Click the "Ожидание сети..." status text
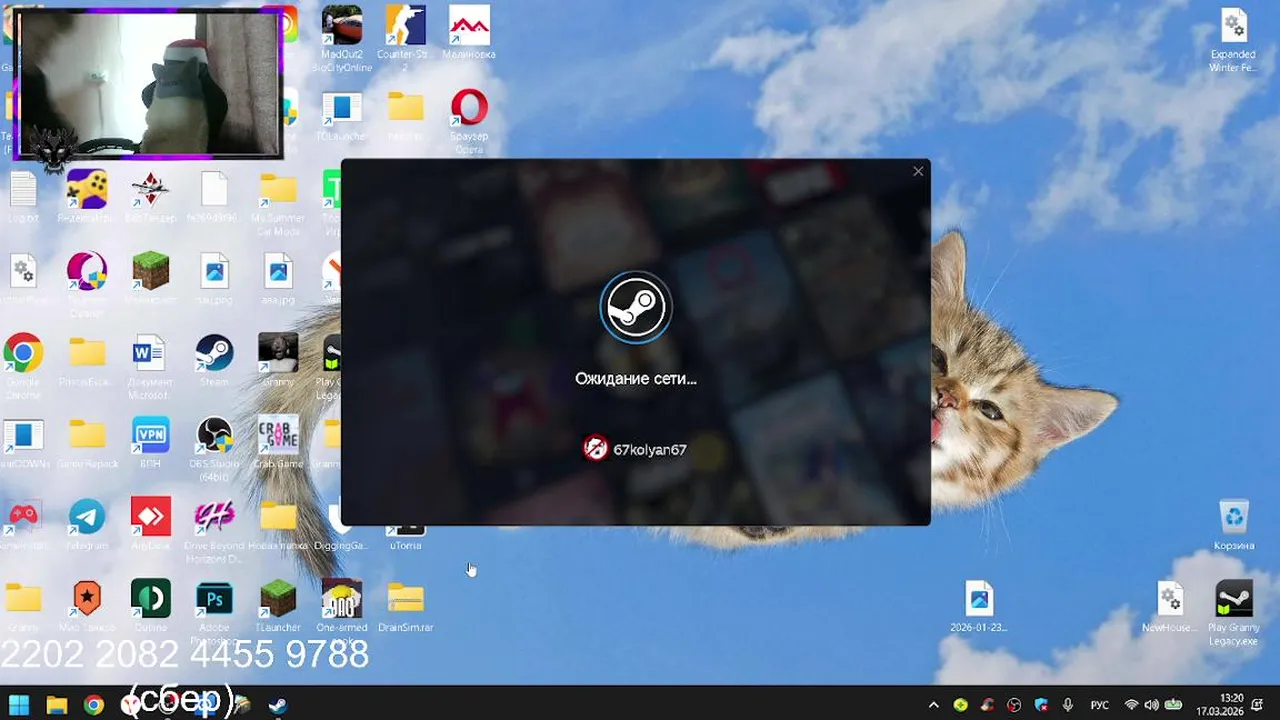Viewport: 1280px width, 720px height. click(x=636, y=379)
